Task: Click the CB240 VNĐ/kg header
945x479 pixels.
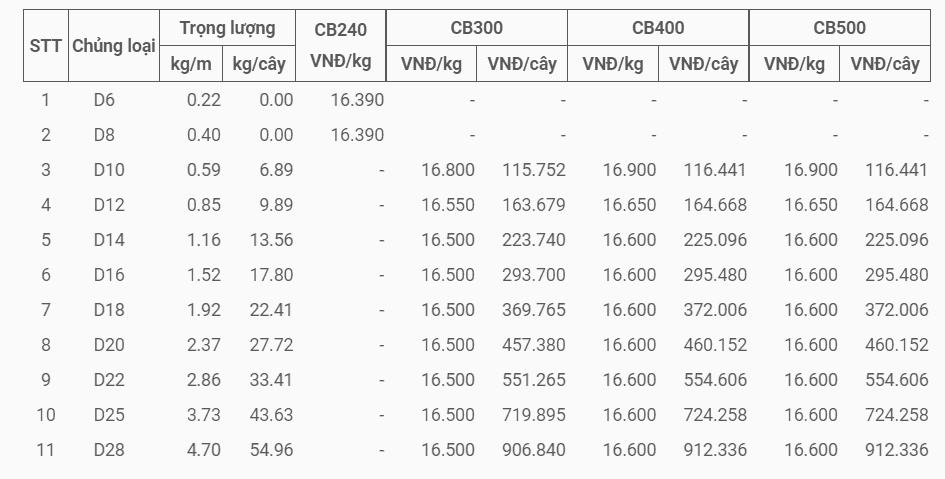Action: coord(341,46)
